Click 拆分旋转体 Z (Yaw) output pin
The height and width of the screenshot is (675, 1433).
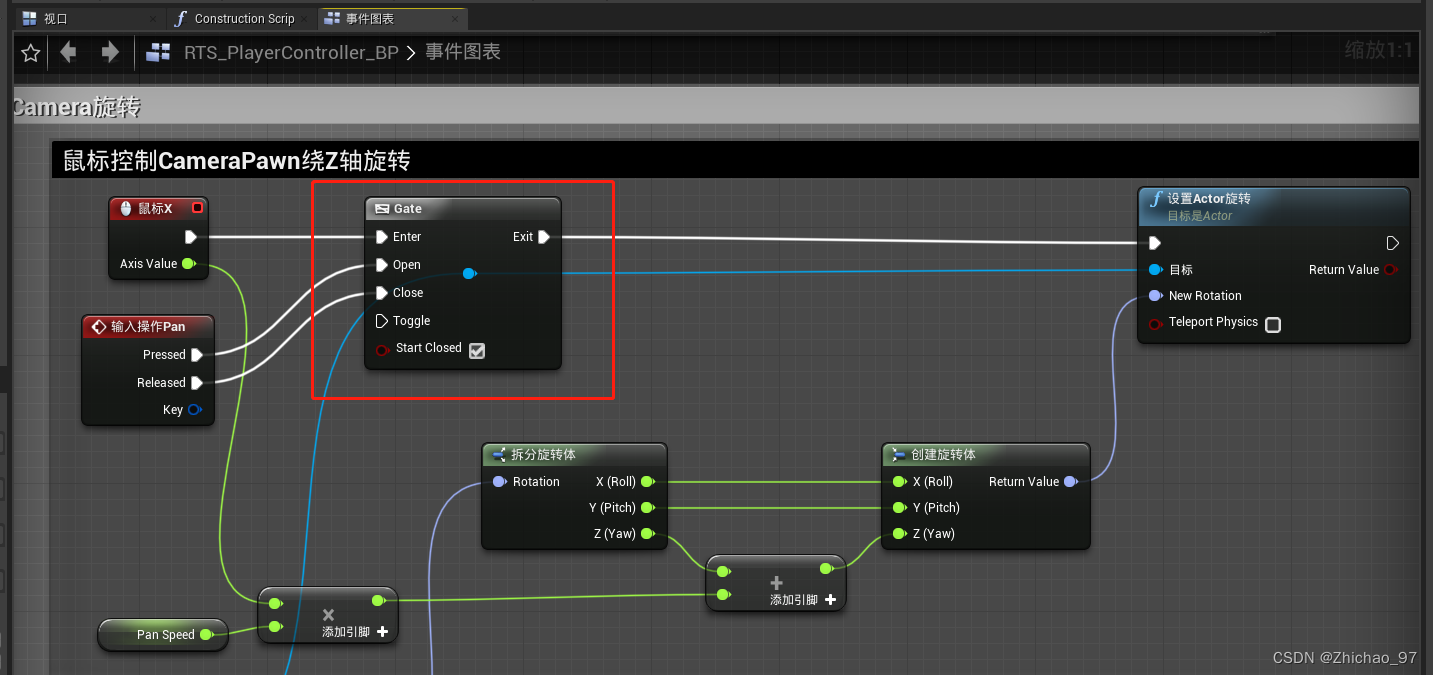pyautogui.click(x=648, y=534)
